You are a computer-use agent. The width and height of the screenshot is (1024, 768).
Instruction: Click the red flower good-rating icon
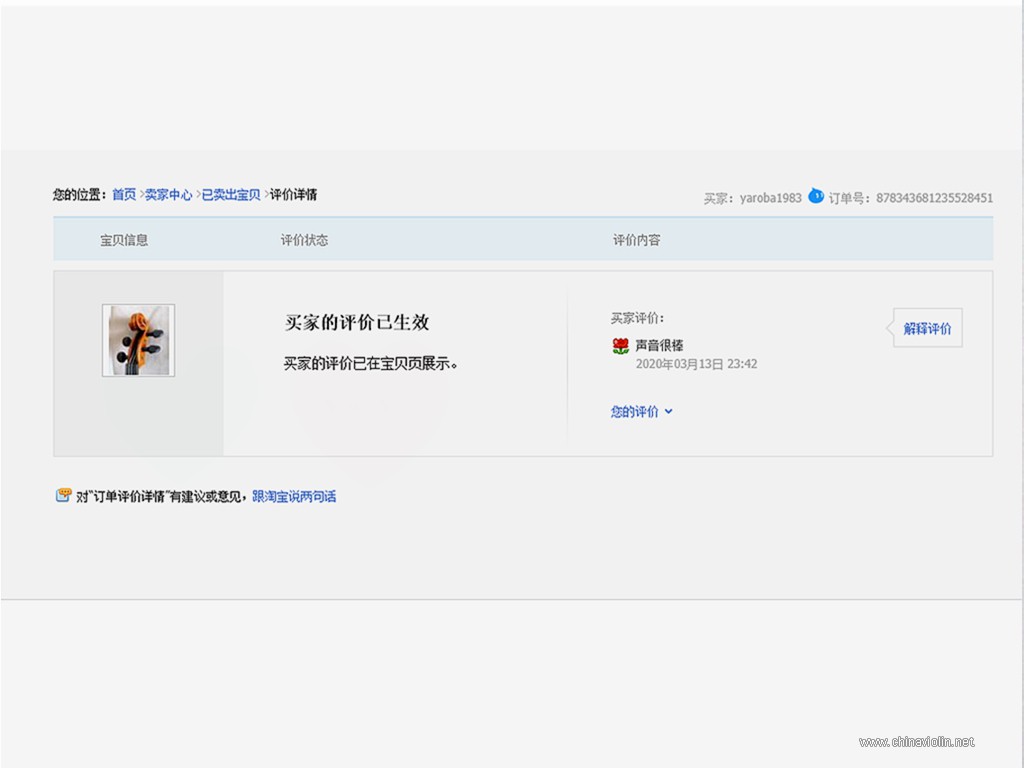[x=620, y=346]
